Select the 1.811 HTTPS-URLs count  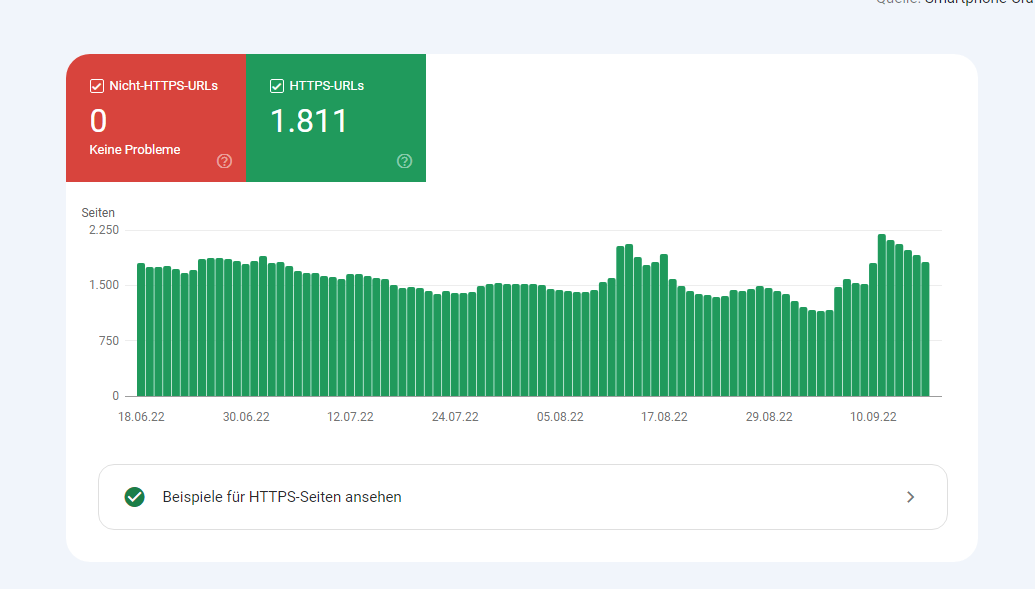pyautogui.click(x=309, y=121)
